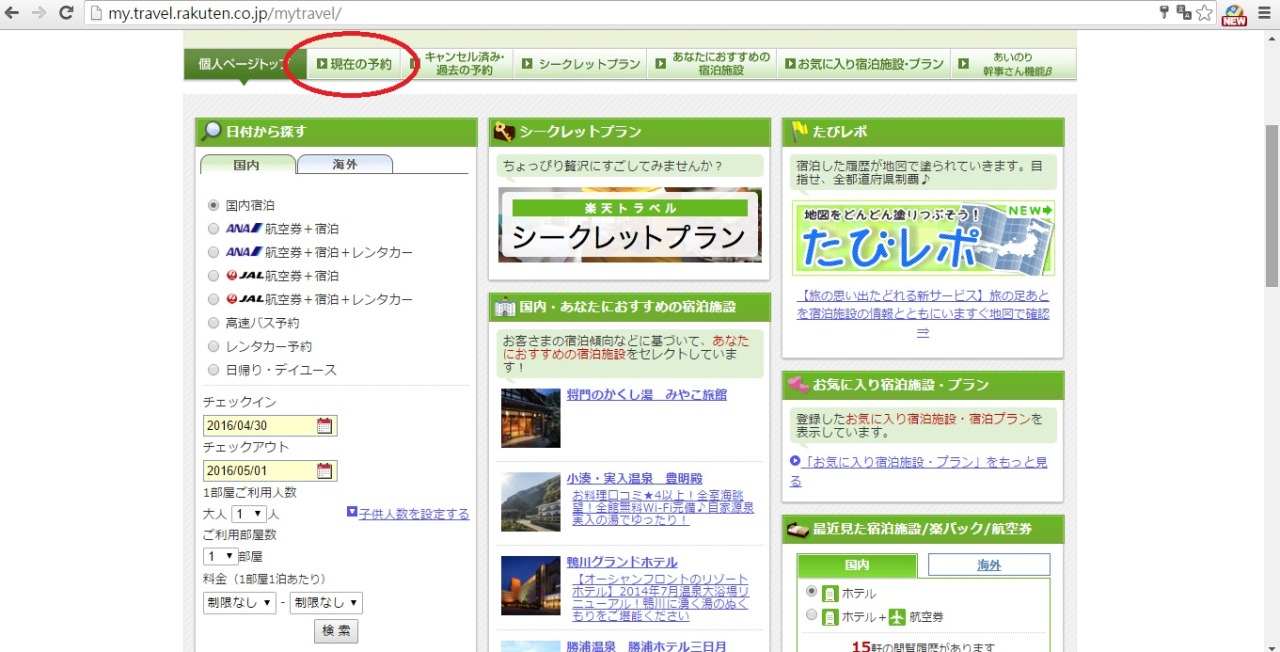Screen dimensions: 1280x652
Task: Choose the 日帰り・デイユース radio button
Action: click(213, 370)
